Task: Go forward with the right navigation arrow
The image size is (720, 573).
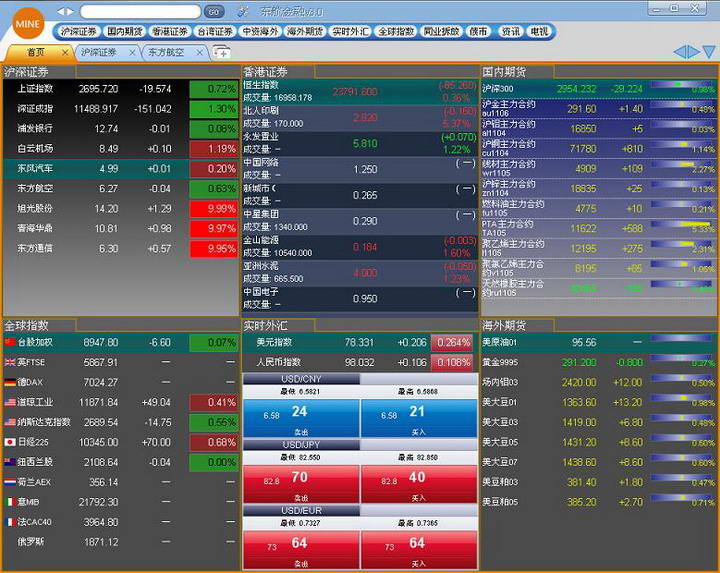Action: (x=70, y=11)
